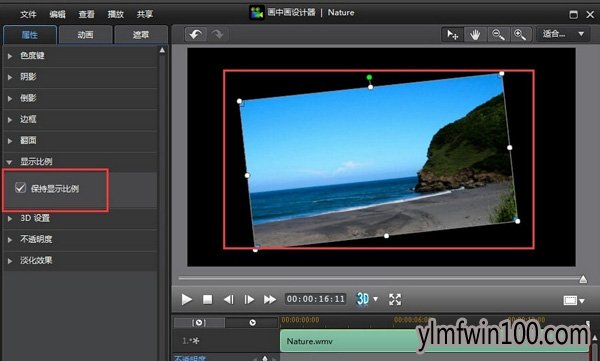Click the fast forward button

[270, 299]
